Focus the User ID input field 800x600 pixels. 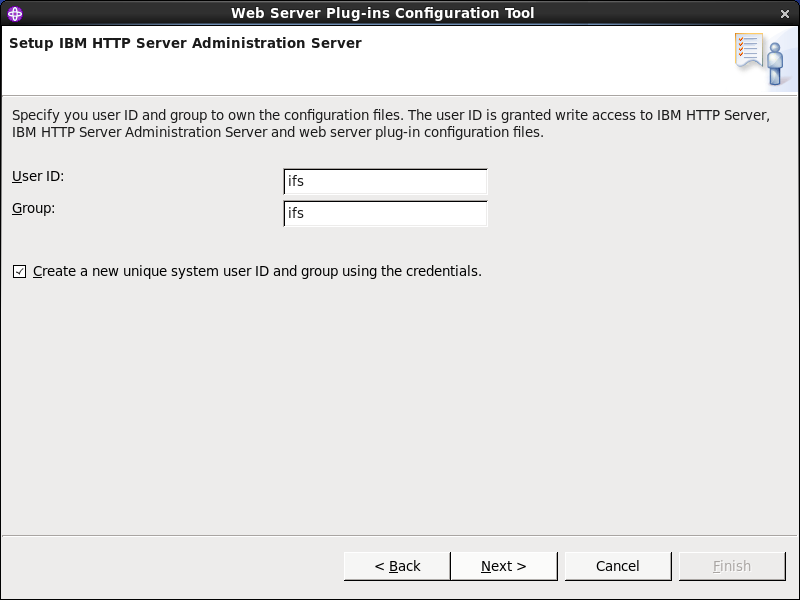pos(385,182)
